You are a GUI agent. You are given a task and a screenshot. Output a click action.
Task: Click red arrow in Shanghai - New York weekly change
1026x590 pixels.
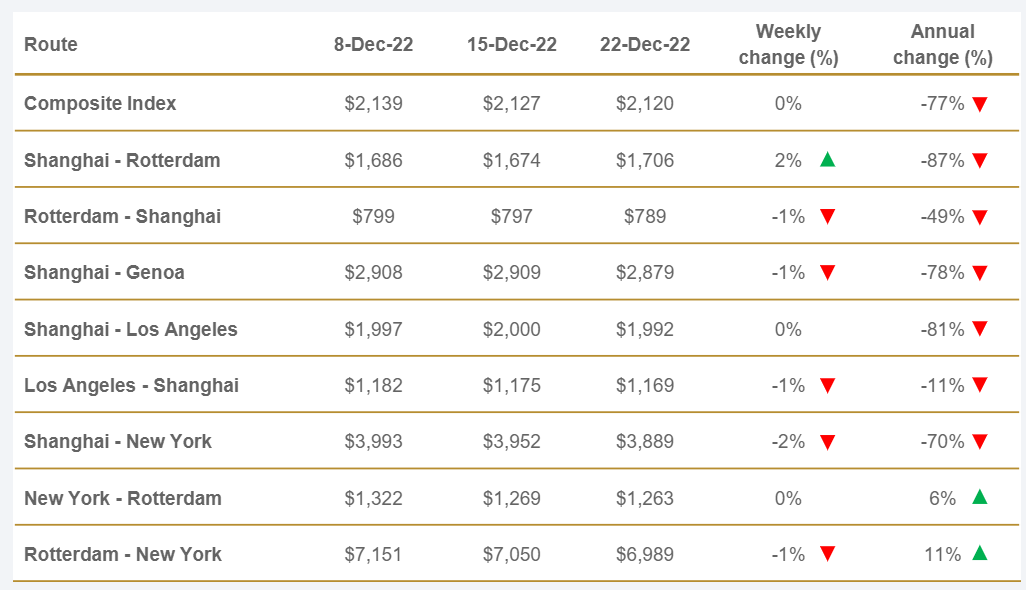tap(827, 441)
